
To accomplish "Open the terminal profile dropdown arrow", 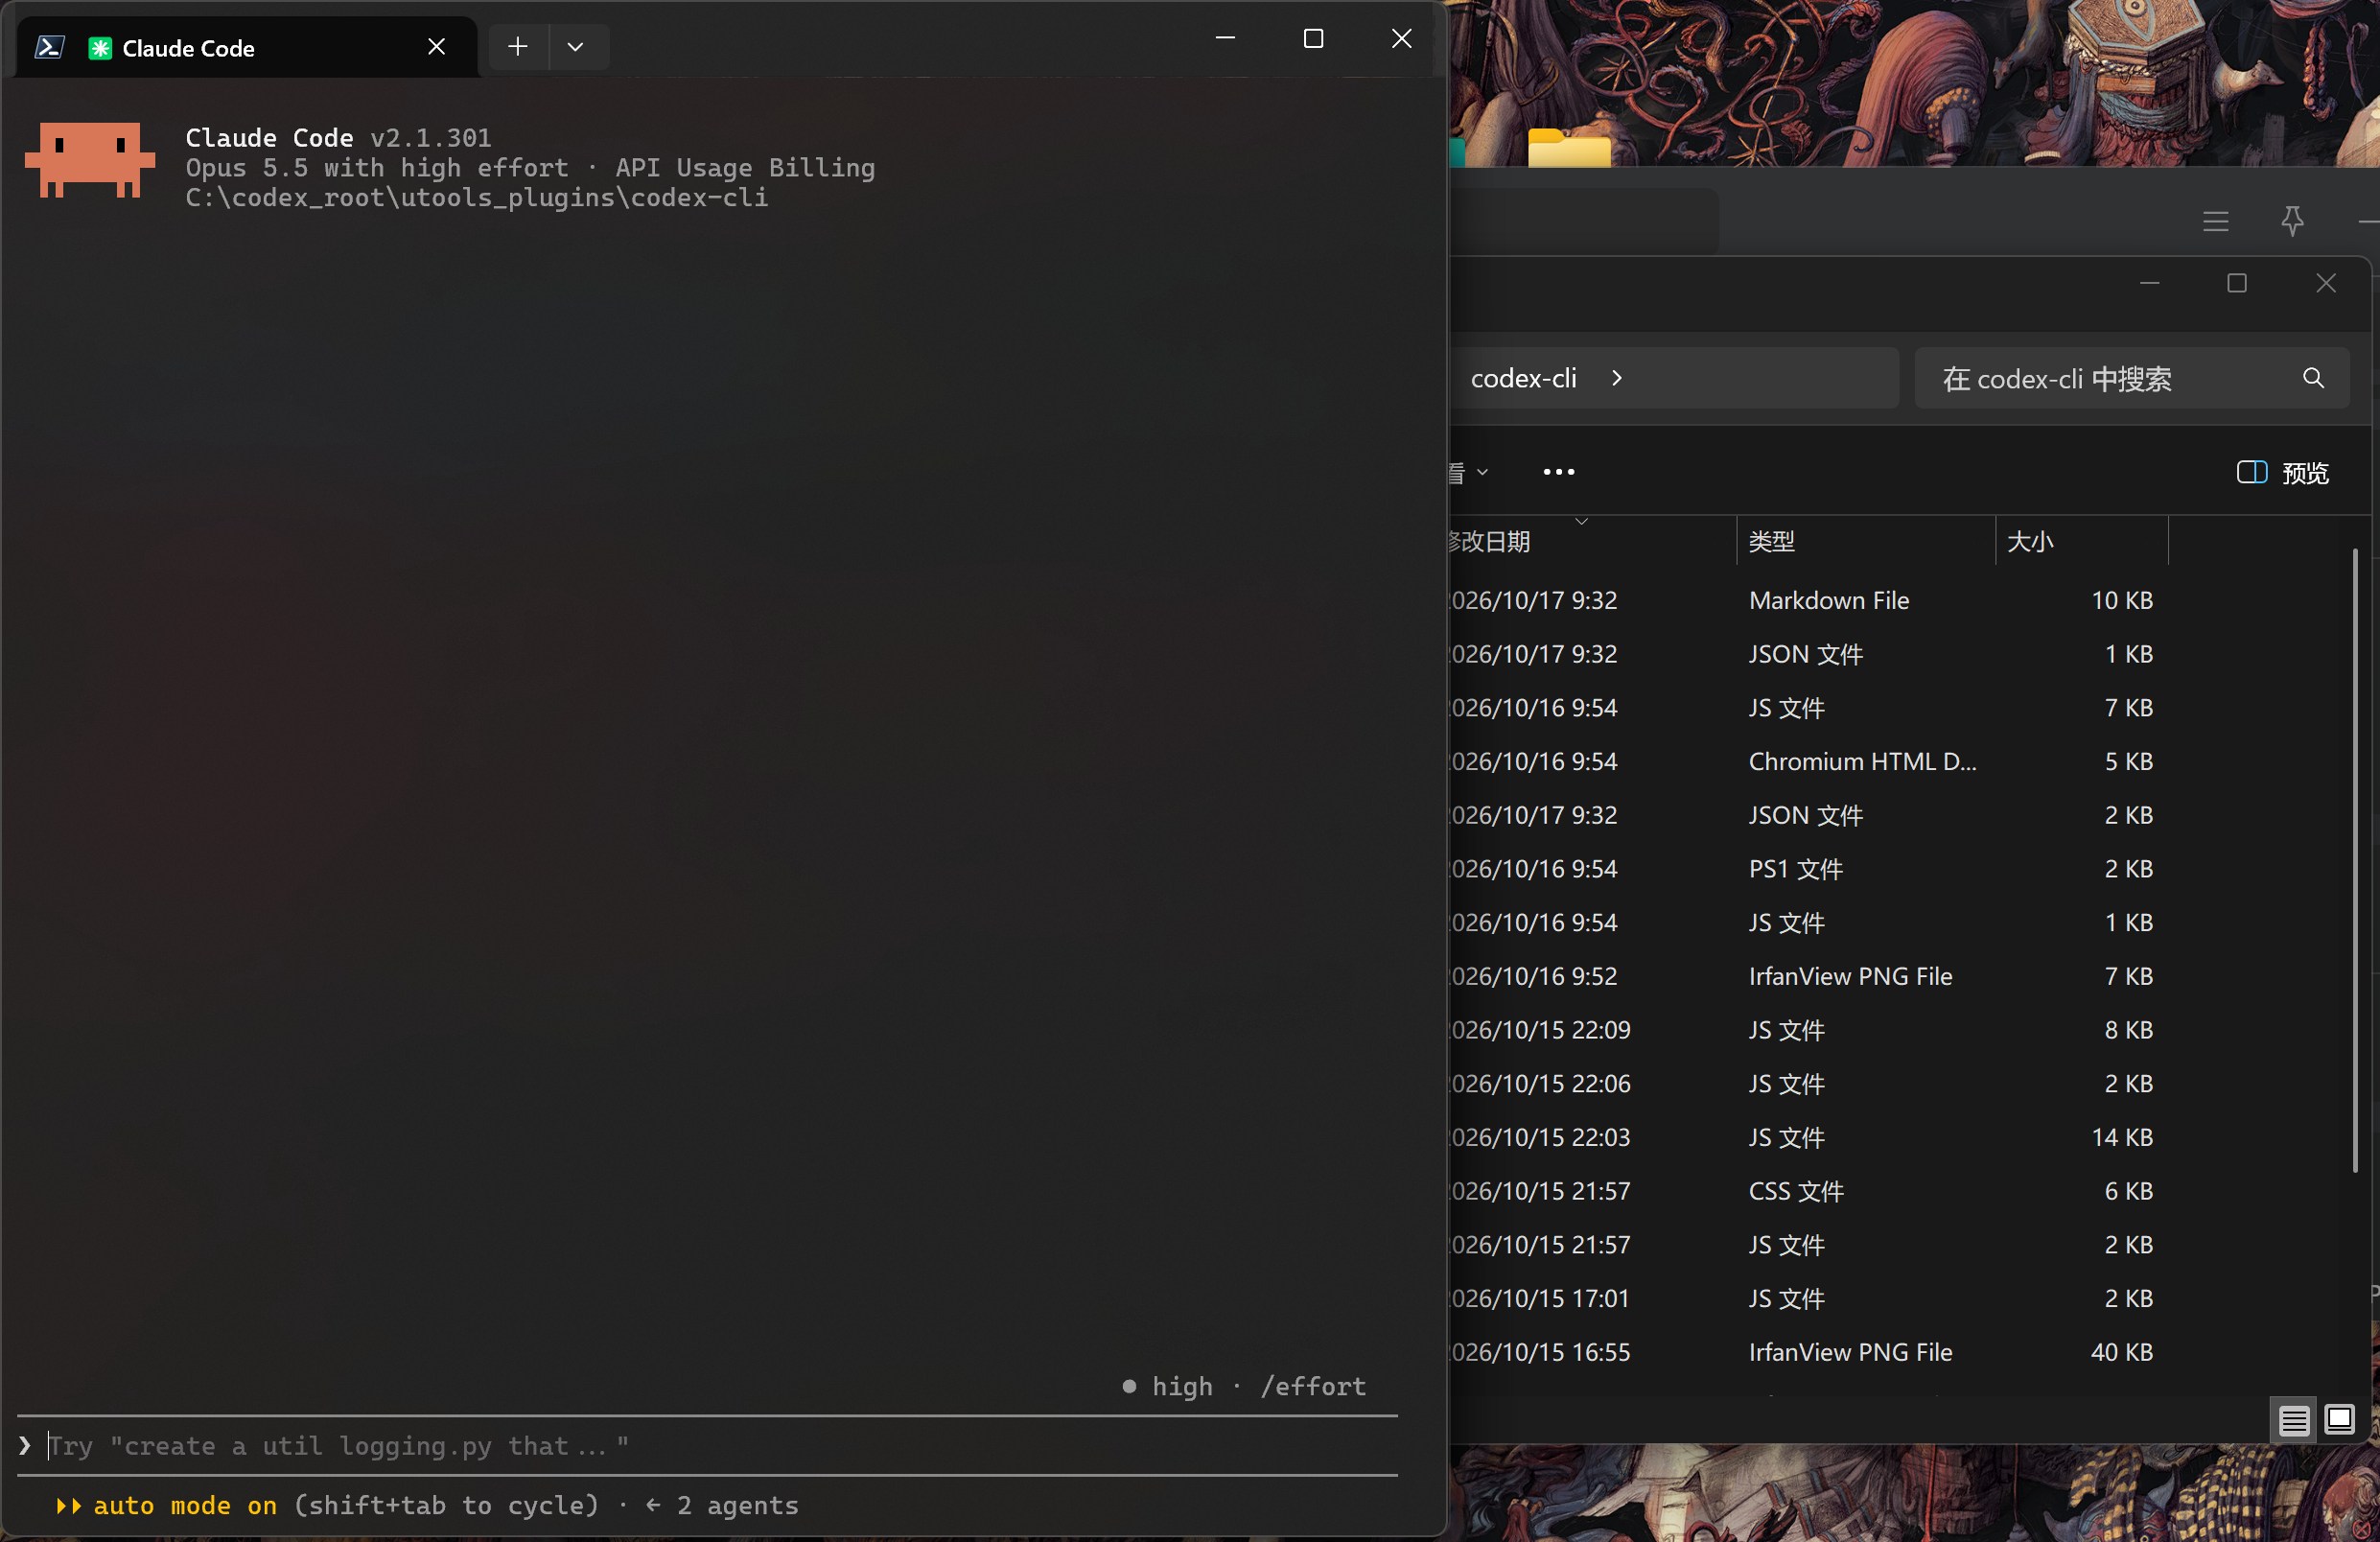I will 575,47.
